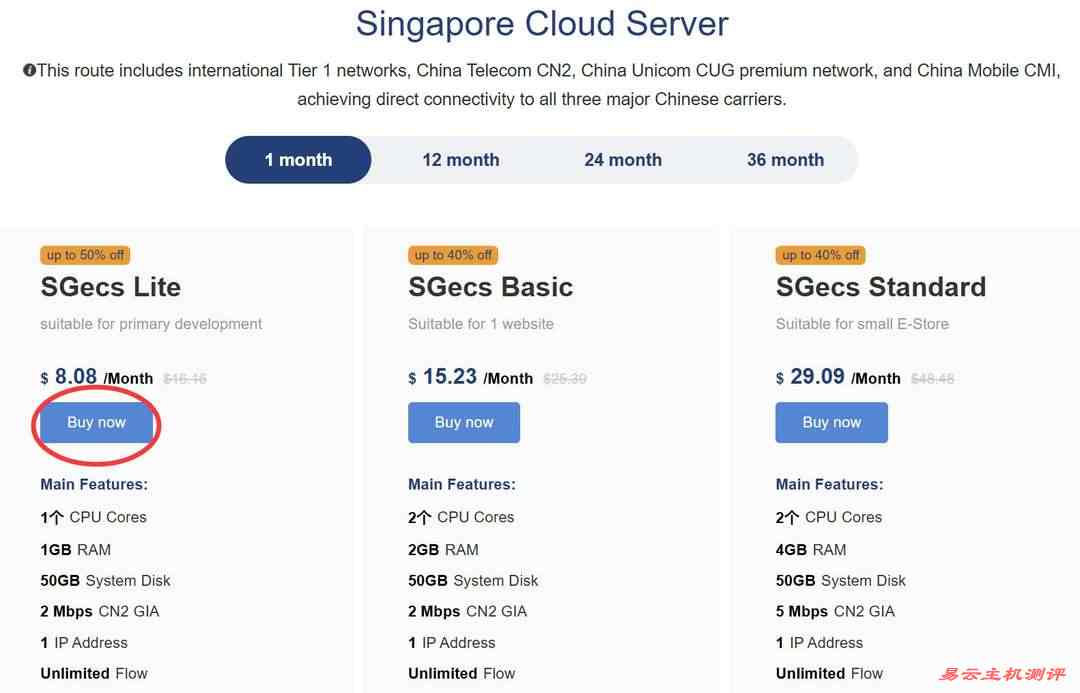Viewport: 1080px width, 693px height.
Task: Click Buy now for SGecs Standard
Action: tap(831, 423)
